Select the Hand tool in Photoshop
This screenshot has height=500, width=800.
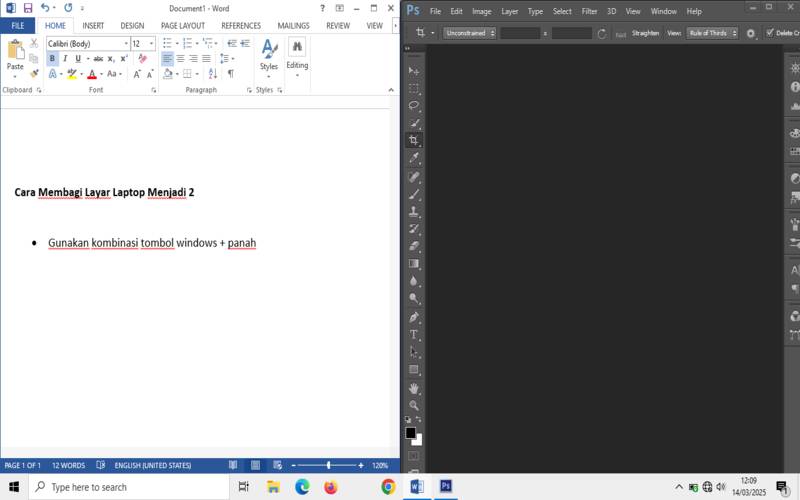tap(414, 389)
